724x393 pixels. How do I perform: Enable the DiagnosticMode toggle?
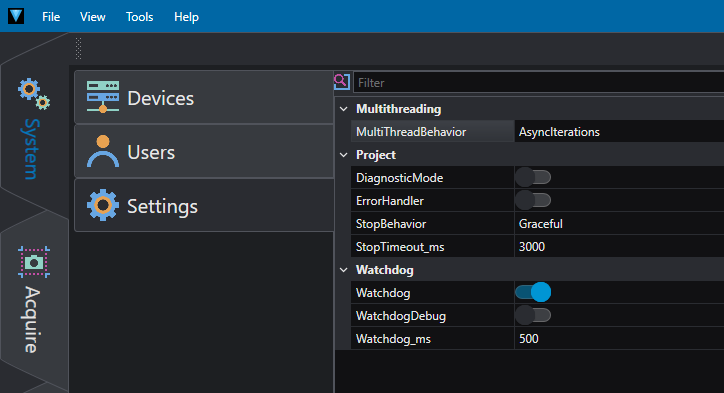click(x=533, y=177)
